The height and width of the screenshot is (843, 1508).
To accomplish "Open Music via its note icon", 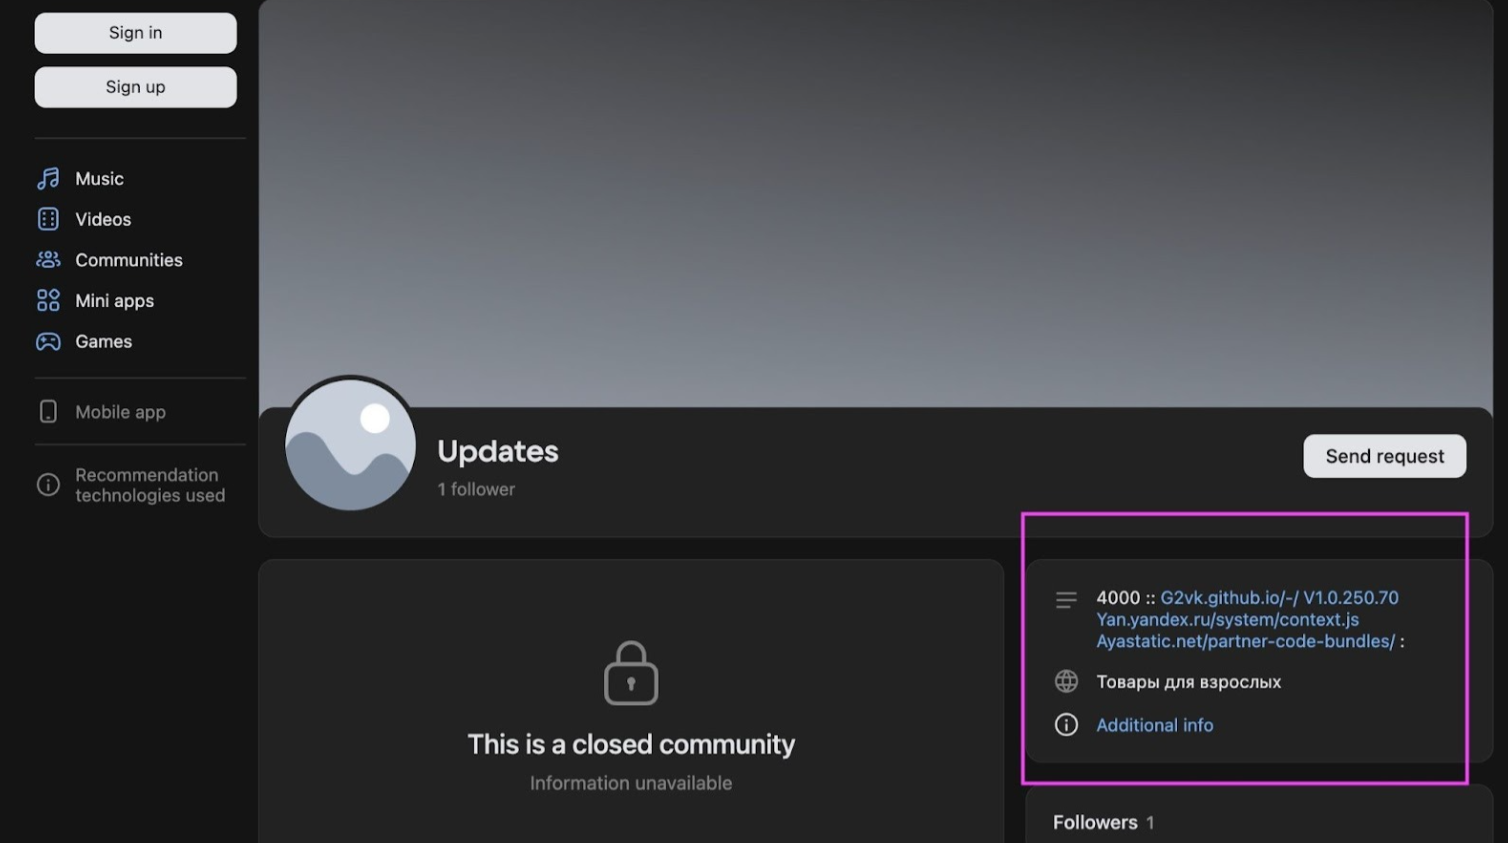I will [x=48, y=179].
